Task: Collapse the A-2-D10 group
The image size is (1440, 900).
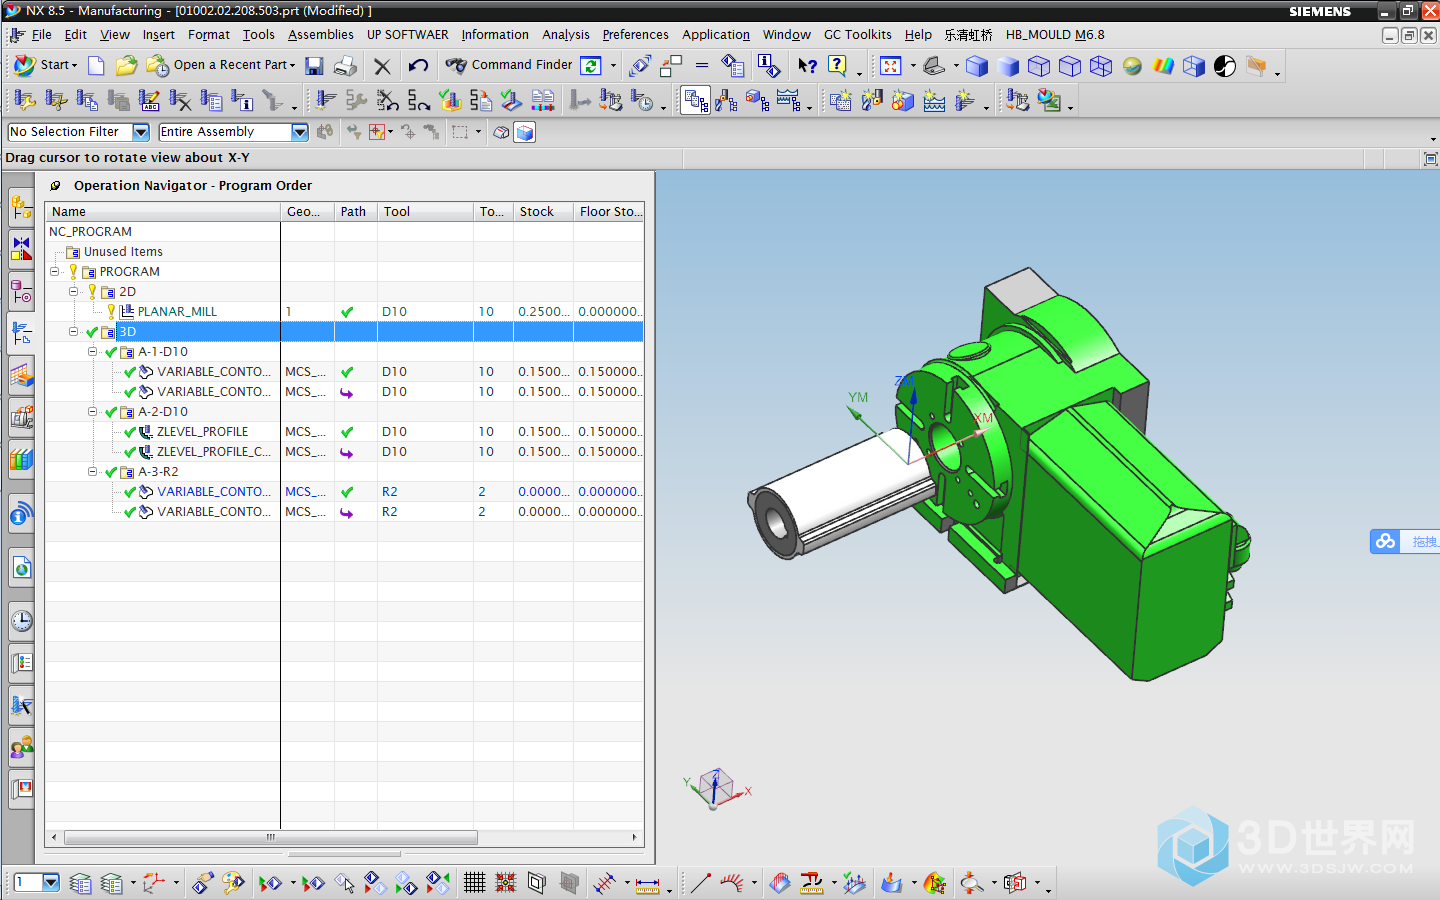Action: 92,411
